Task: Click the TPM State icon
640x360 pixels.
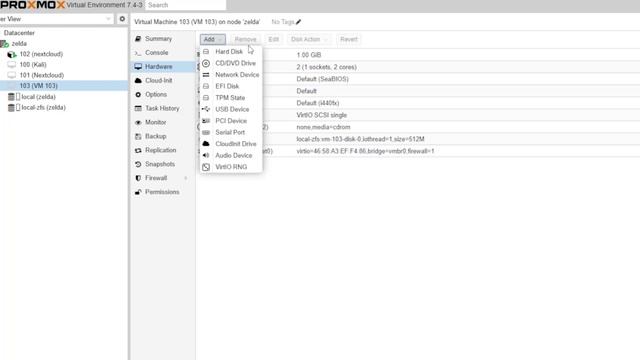Action: [x=206, y=98]
